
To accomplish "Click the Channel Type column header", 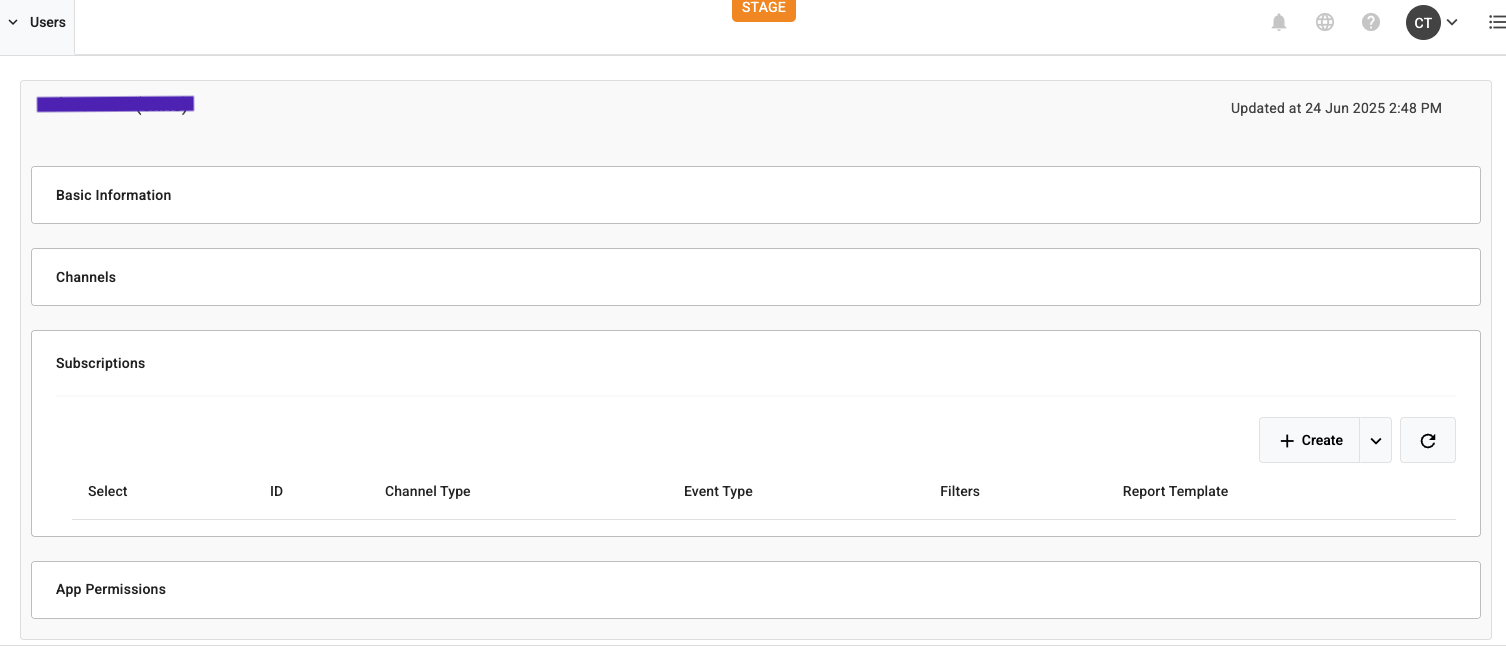I will point(427,491).
